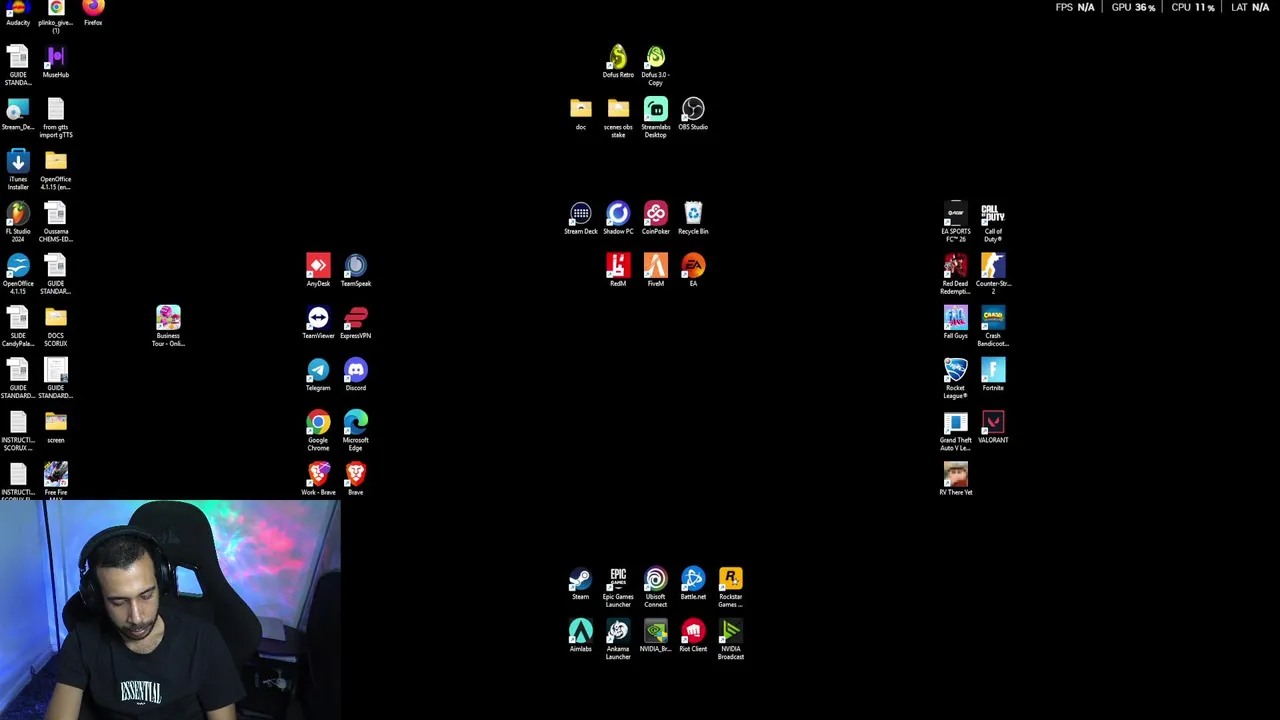Launch Call of Duty shortcut
Screen dimensions: 1280x720
(x=993, y=222)
